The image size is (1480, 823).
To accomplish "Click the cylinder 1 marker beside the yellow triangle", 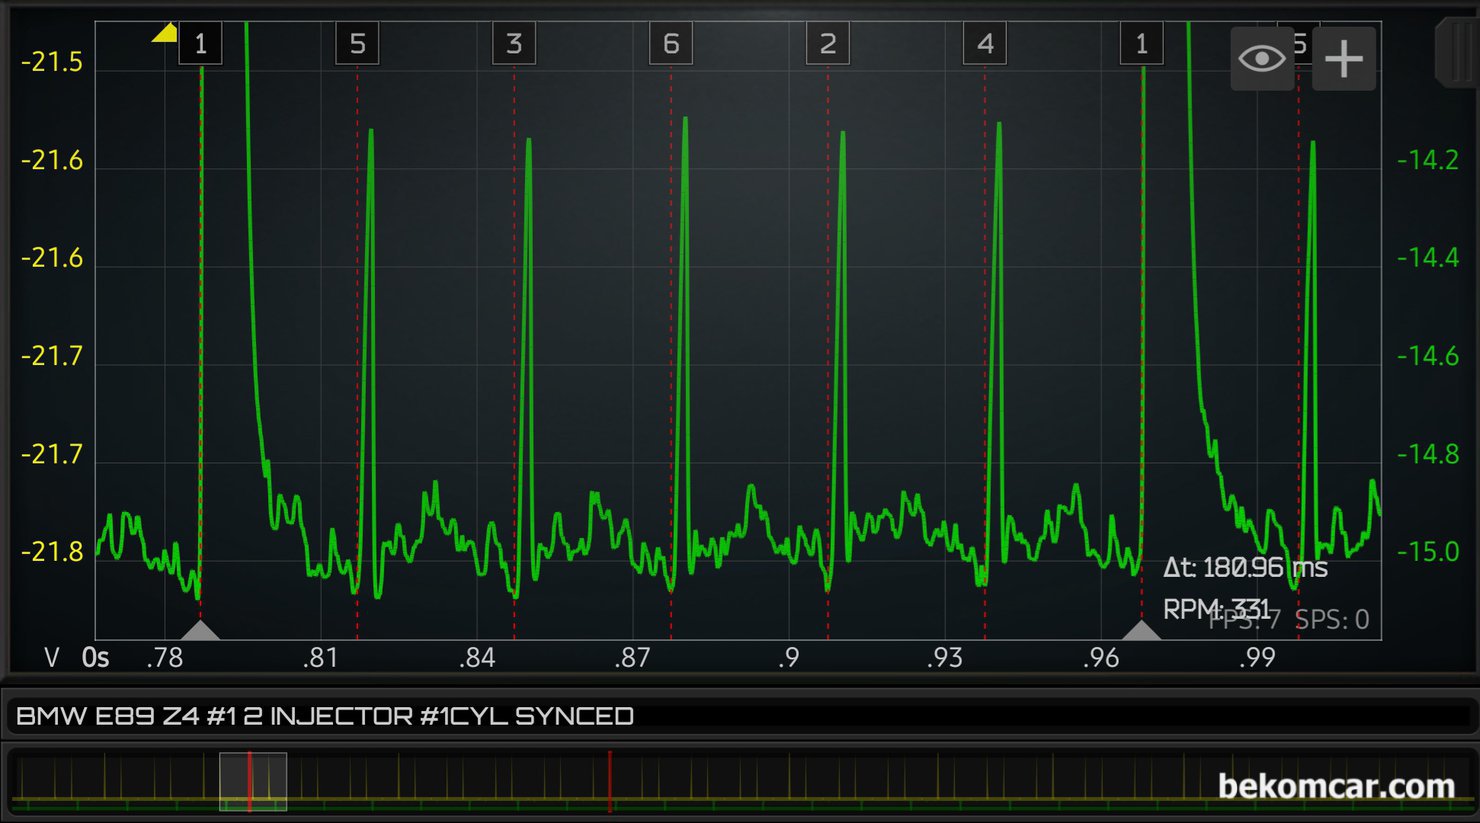I will tap(200, 44).
